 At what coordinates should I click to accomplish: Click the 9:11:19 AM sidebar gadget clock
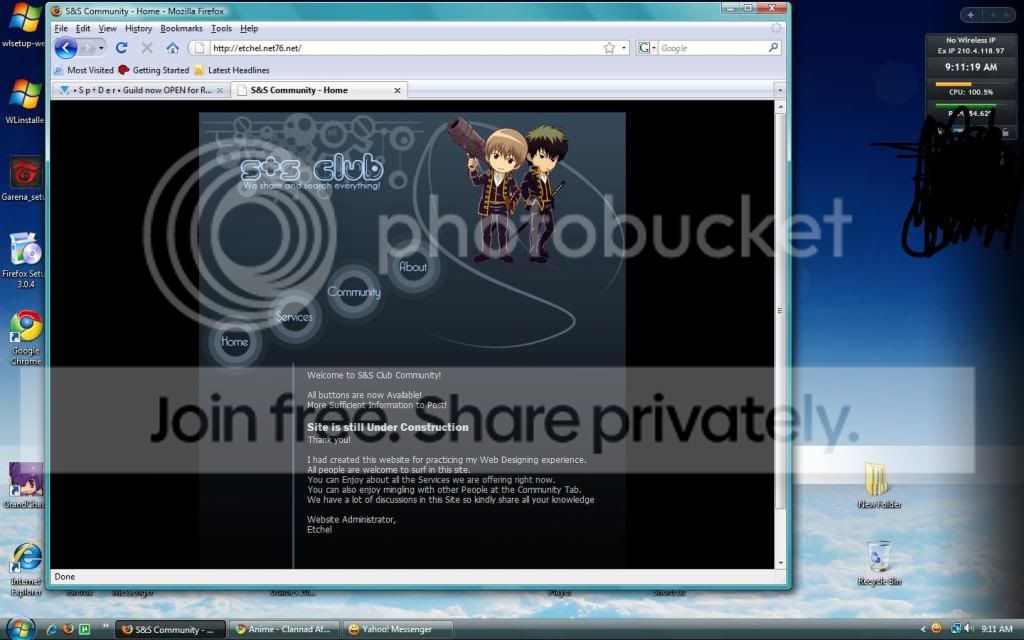coord(971,67)
